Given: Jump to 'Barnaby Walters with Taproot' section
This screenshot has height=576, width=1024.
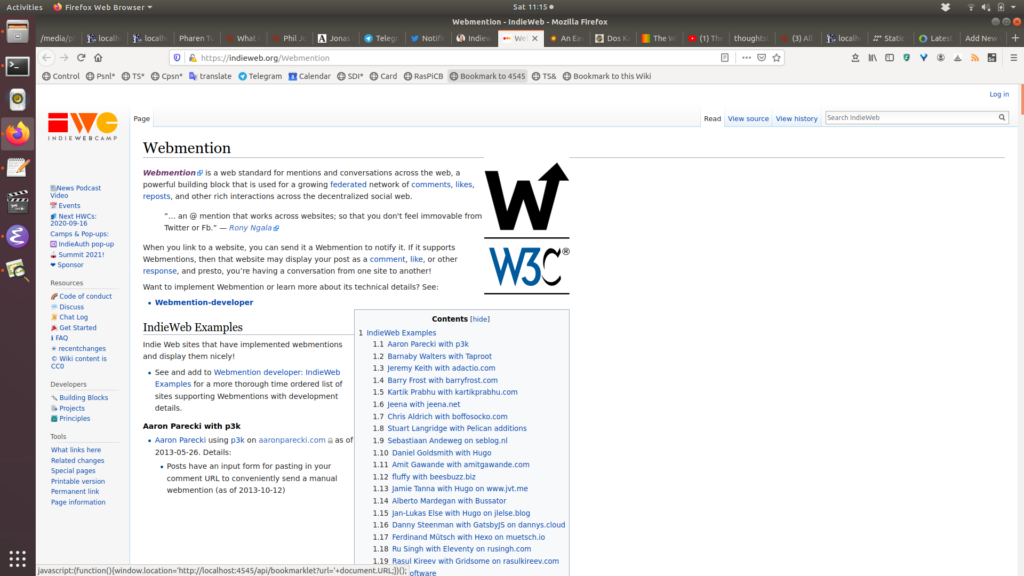Looking at the screenshot, I should click(x=440, y=357).
